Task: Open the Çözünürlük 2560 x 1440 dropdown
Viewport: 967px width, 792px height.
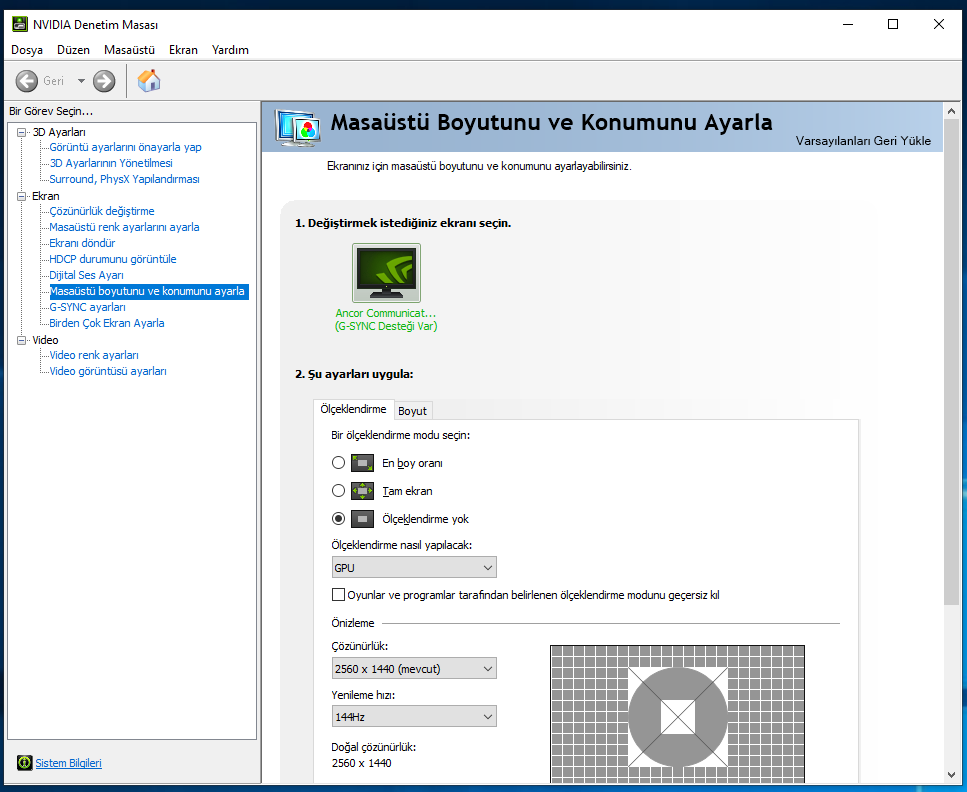Action: coord(414,669)
